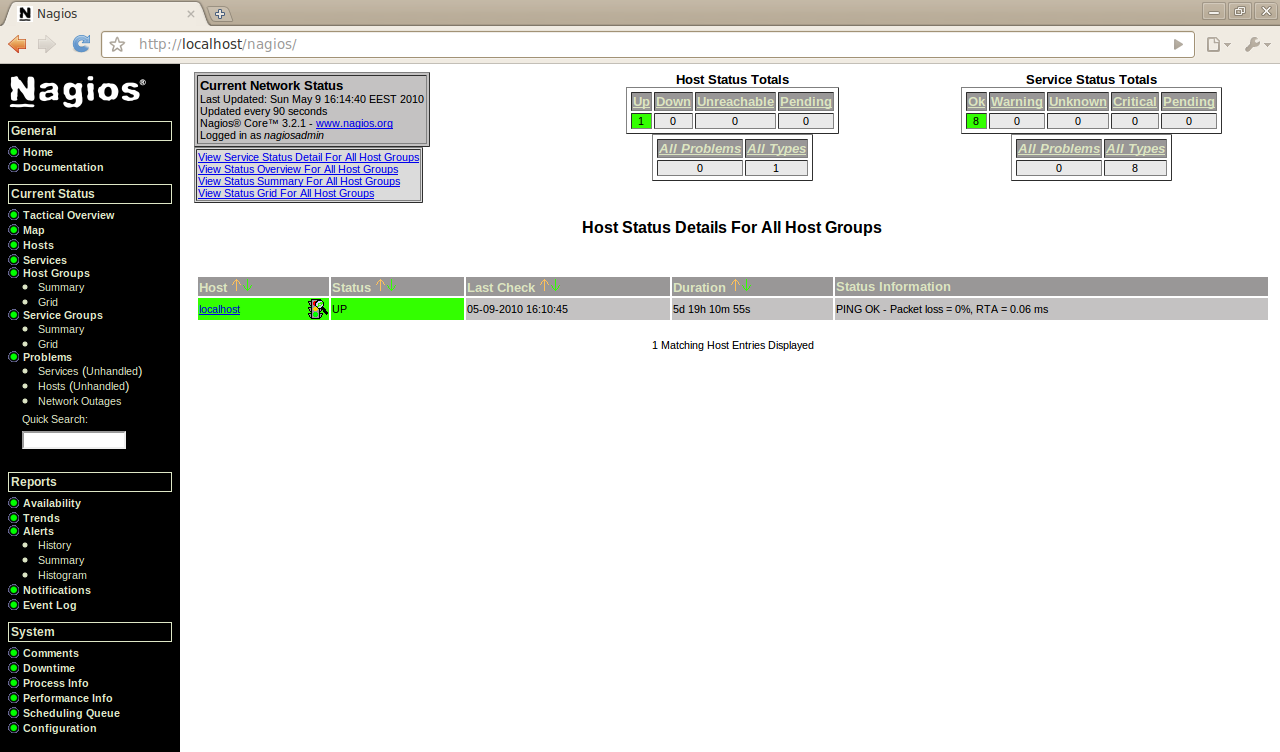Open Downtime page
Image resolution: width=1280 pixels, height=752 pixels.
tap(49, 668)
